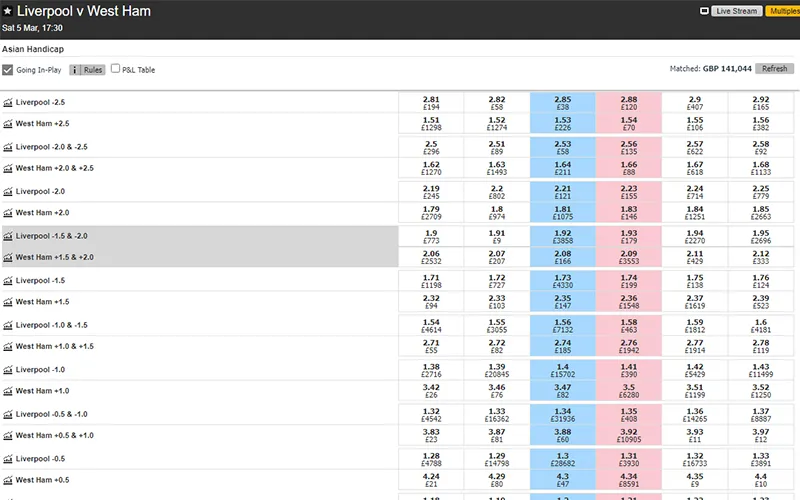800x500 pixels.
Task: Open graph icon for West Ham +0.5
Action: point(8,480)
